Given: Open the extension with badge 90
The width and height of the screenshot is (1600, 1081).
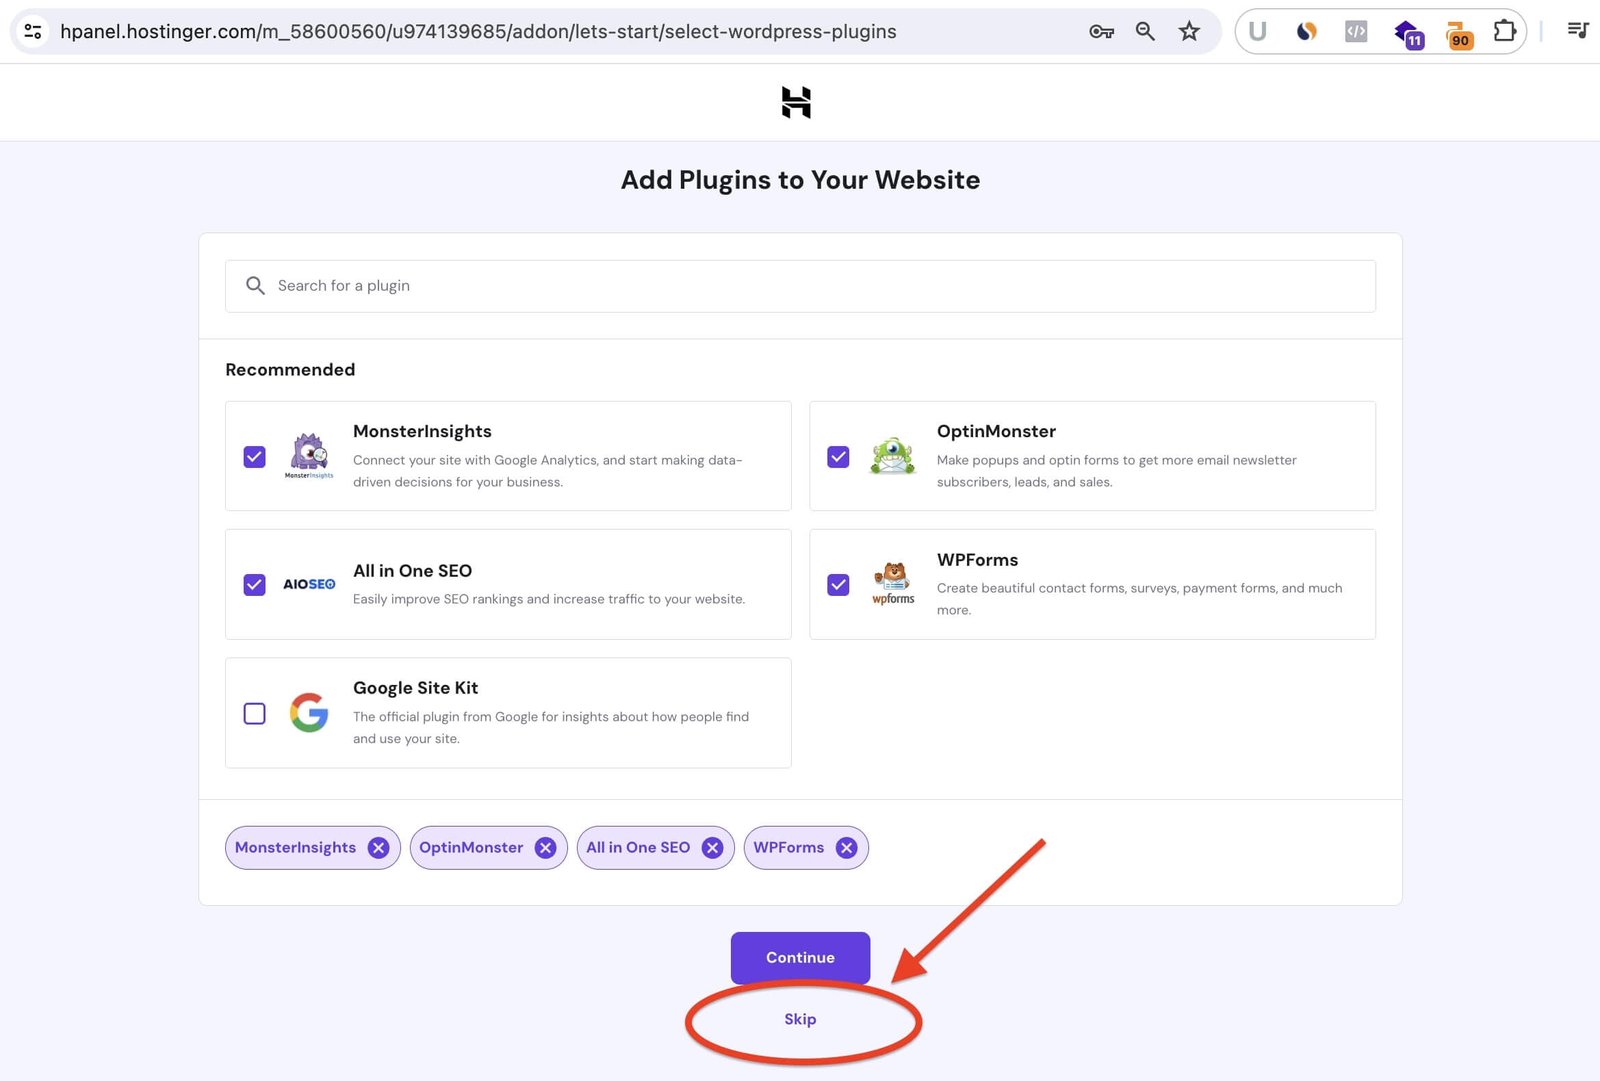Looking at the screenshot, I should click(x=1459, y=35).
